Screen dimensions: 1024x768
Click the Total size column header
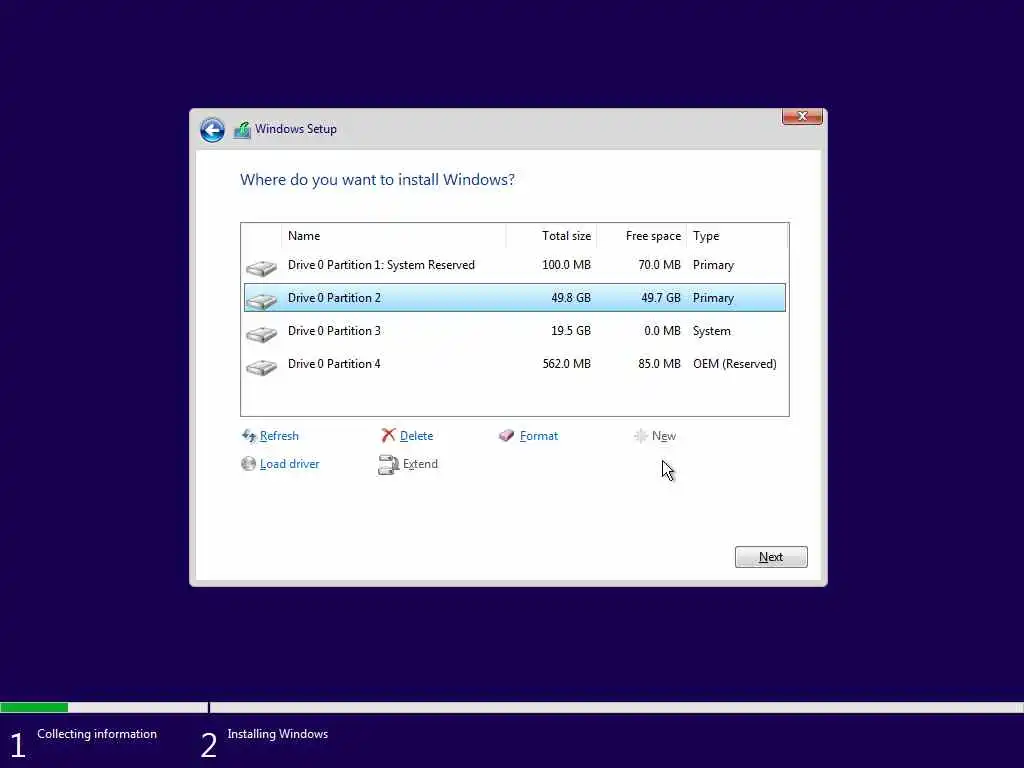[551, 236]
